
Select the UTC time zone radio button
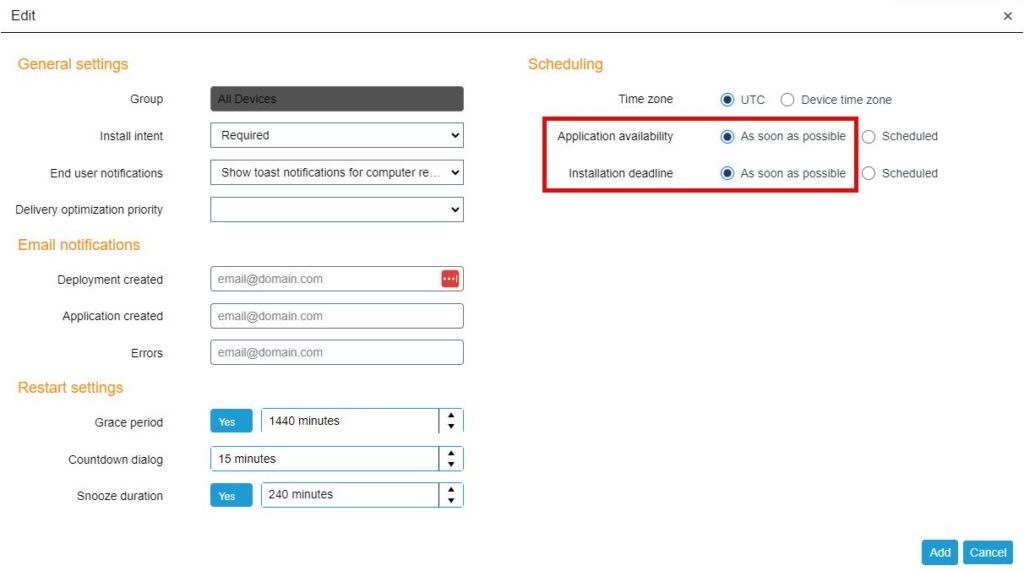727,100
